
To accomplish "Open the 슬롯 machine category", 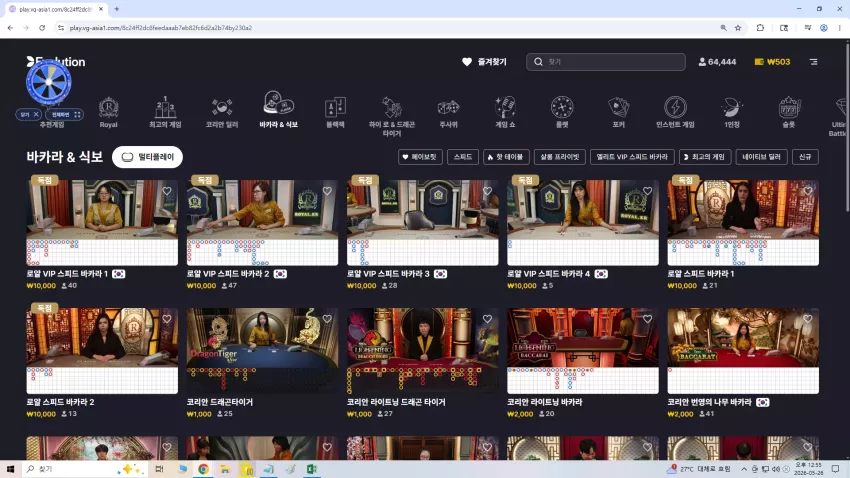I will (x=789, y=112).
